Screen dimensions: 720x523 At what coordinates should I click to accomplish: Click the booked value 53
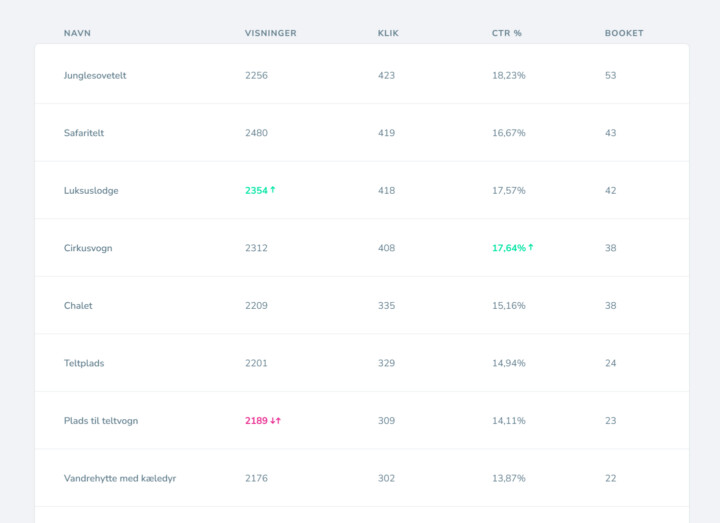tap(610, 75)
